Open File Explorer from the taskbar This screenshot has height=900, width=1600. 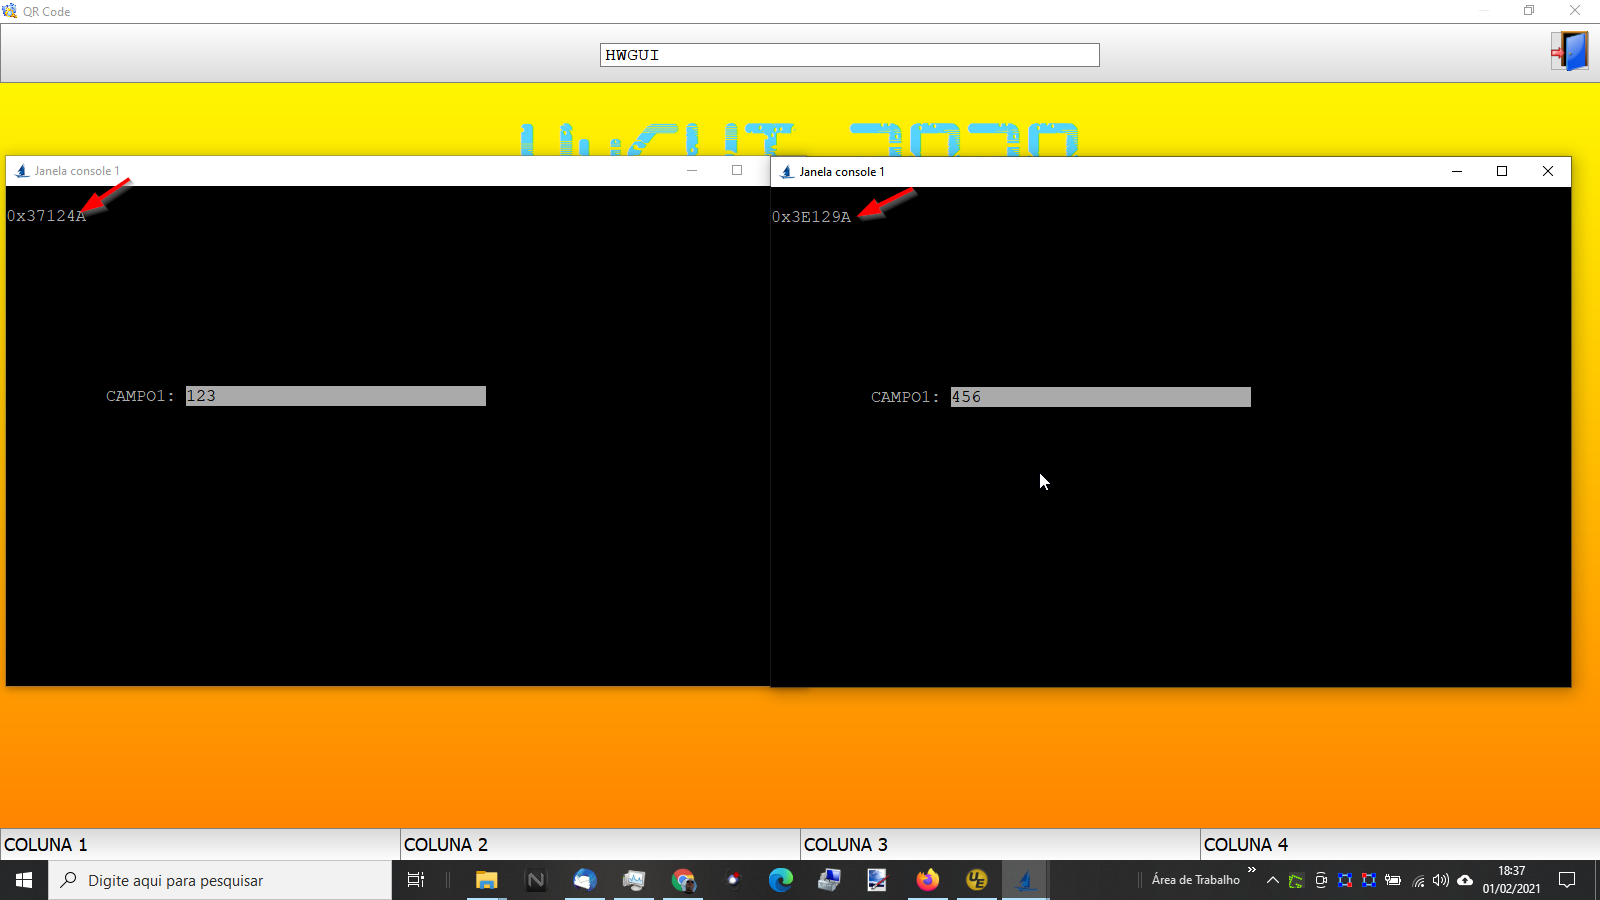coord(487,880)
